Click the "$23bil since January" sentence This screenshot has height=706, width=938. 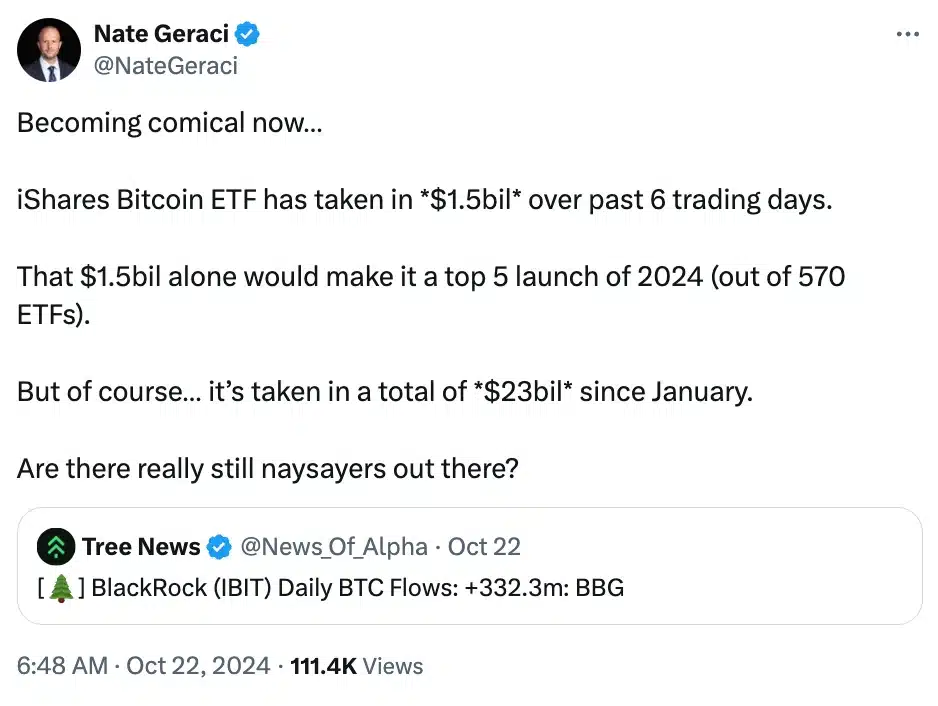pos(384,391)
